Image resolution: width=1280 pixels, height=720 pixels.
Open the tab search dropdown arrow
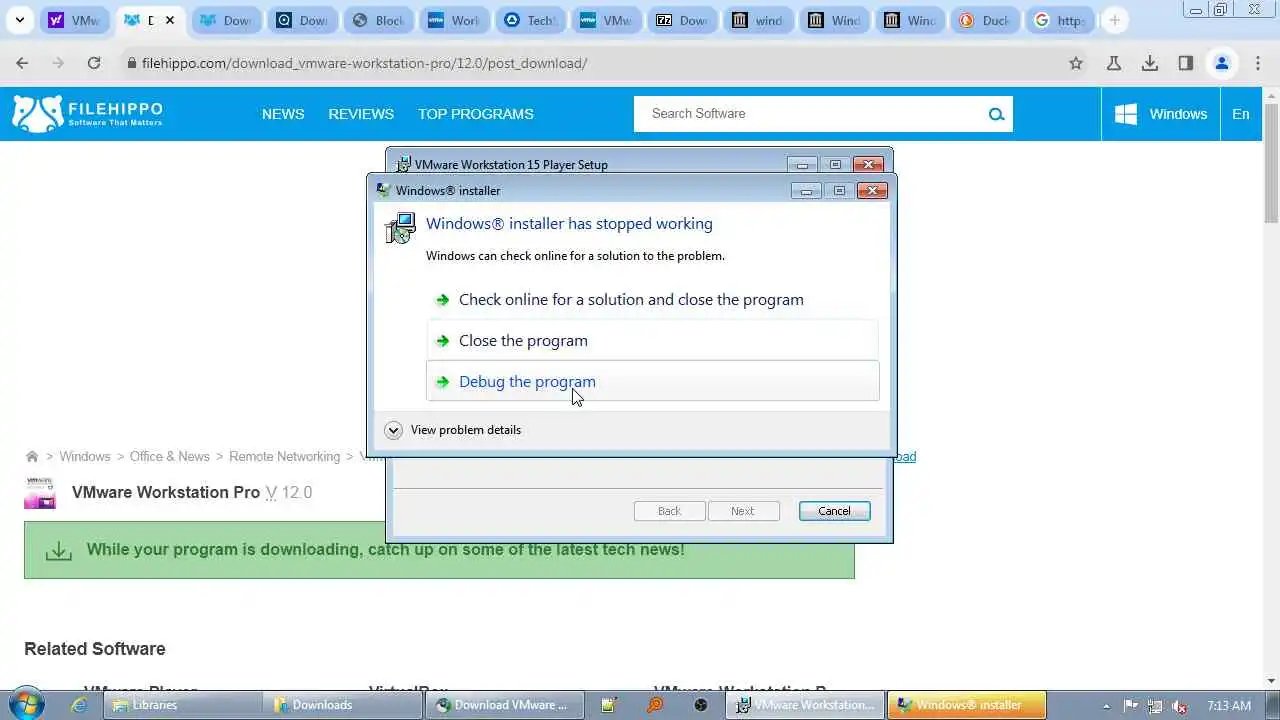click(19, 20)
